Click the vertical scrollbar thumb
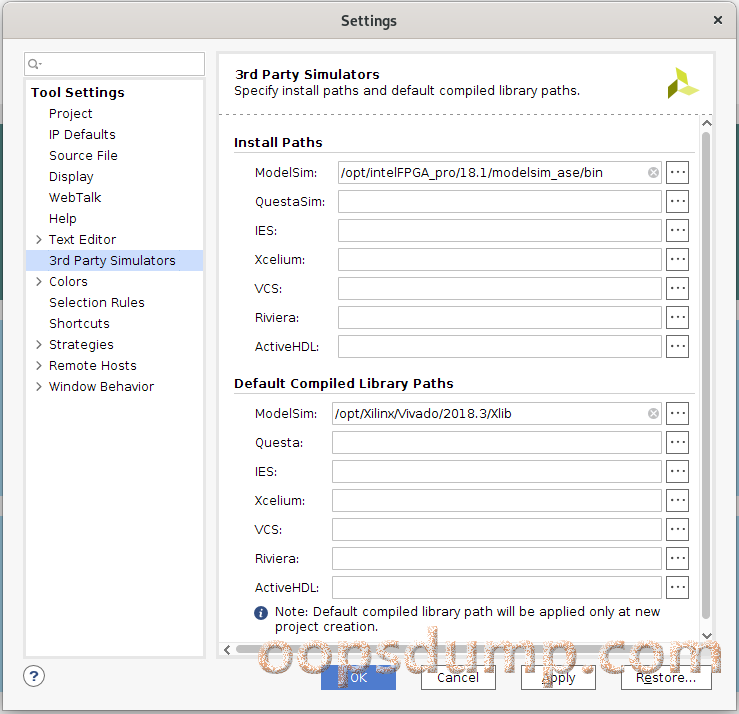Screen dimensions: 739x714 tap(706, 375)
